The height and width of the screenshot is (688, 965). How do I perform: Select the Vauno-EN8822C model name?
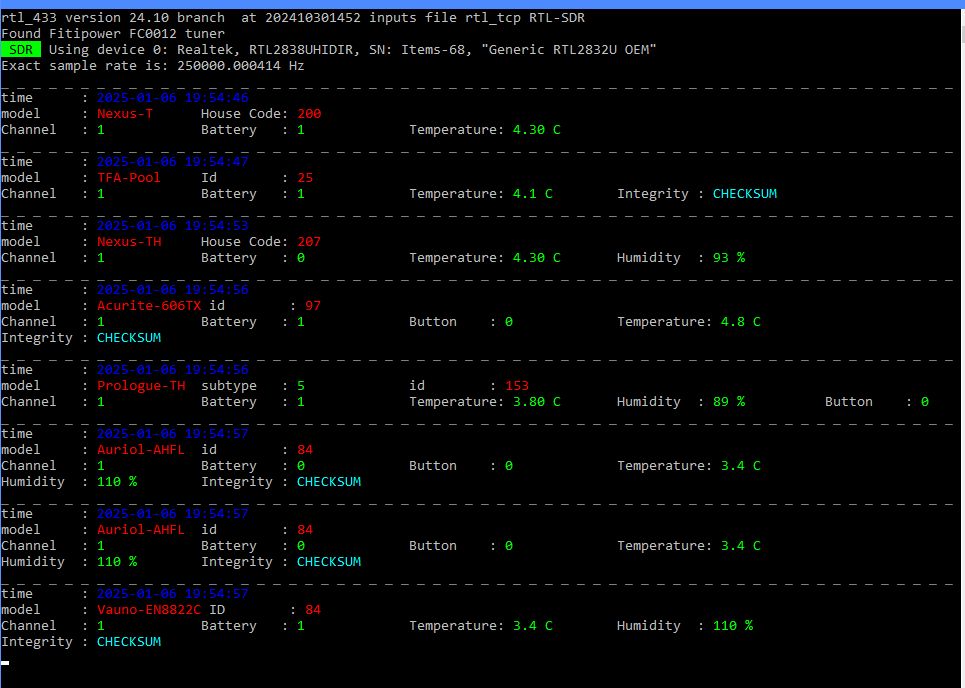coord(148,610)
